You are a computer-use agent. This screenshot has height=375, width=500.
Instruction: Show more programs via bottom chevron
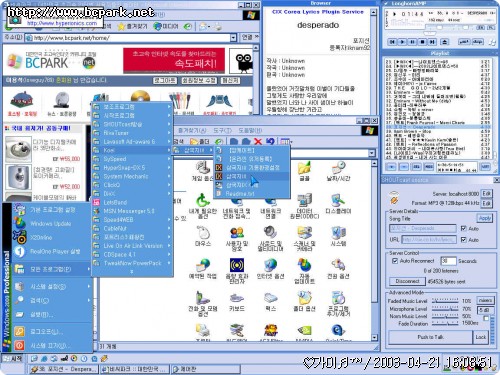pyautogui.click(x=132, y=272)
